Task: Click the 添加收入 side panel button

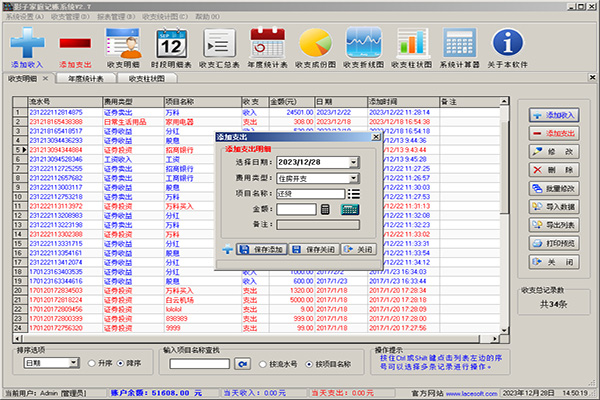Action: (x=554, y=115)
